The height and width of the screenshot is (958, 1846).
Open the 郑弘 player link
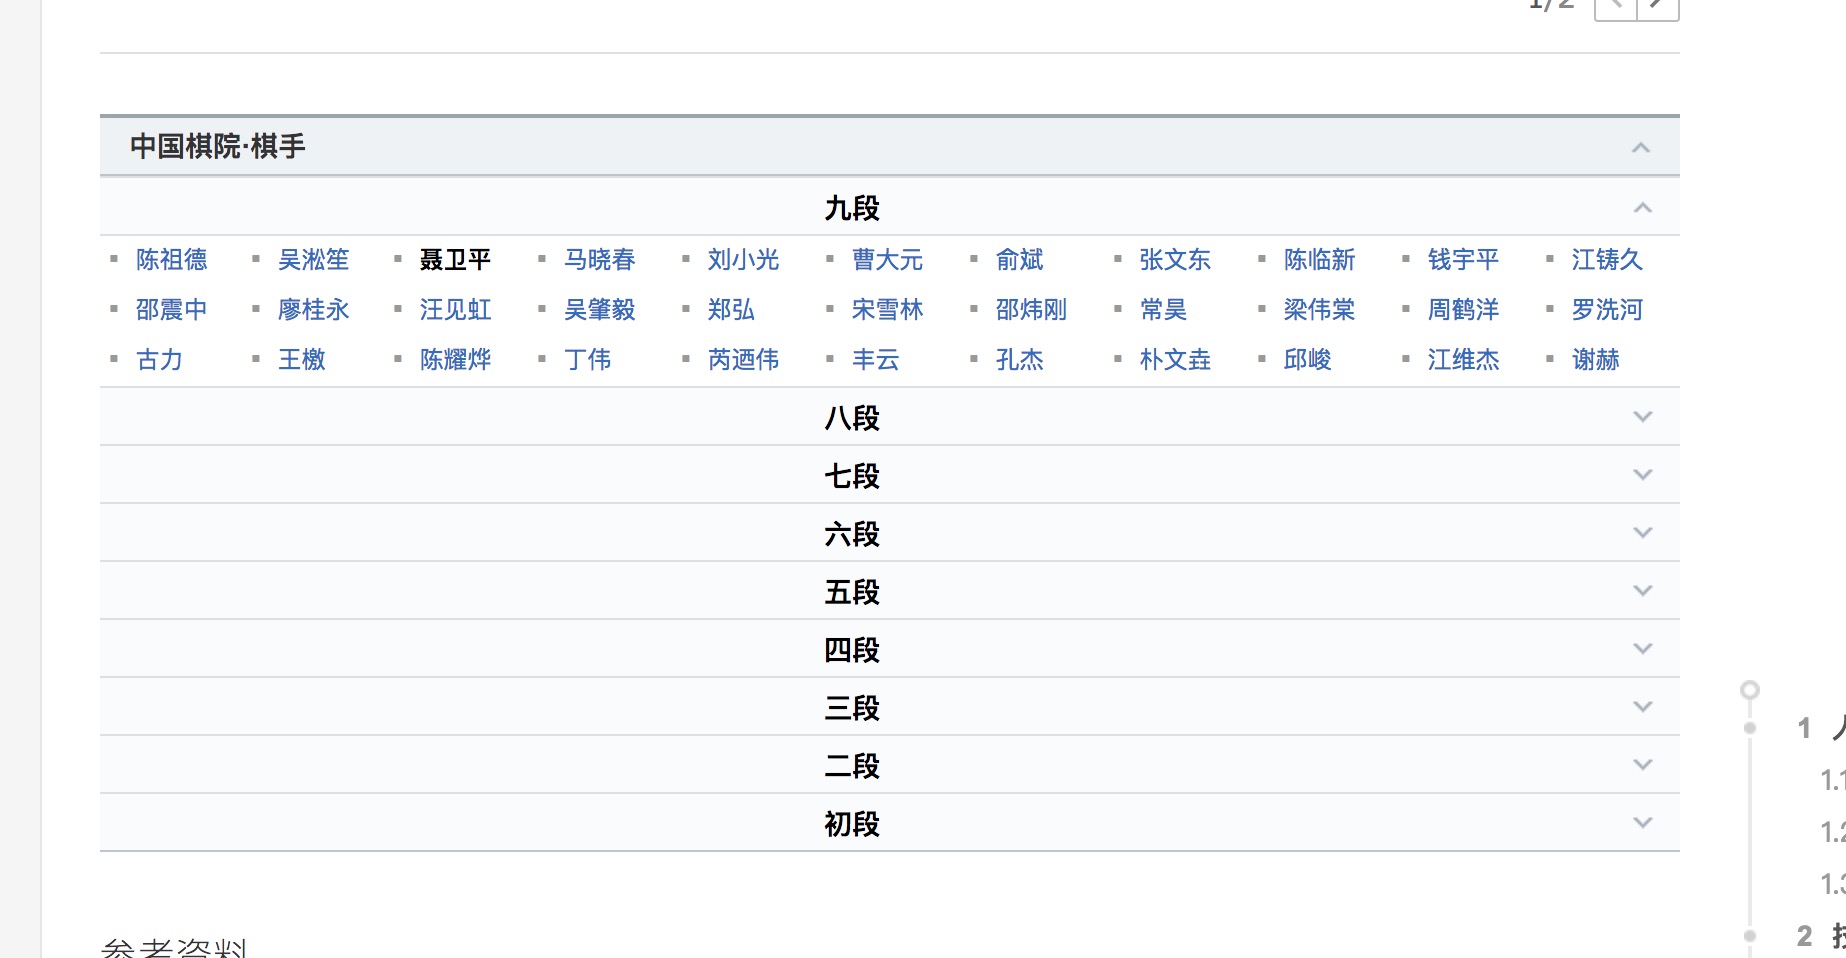[732, 310]
